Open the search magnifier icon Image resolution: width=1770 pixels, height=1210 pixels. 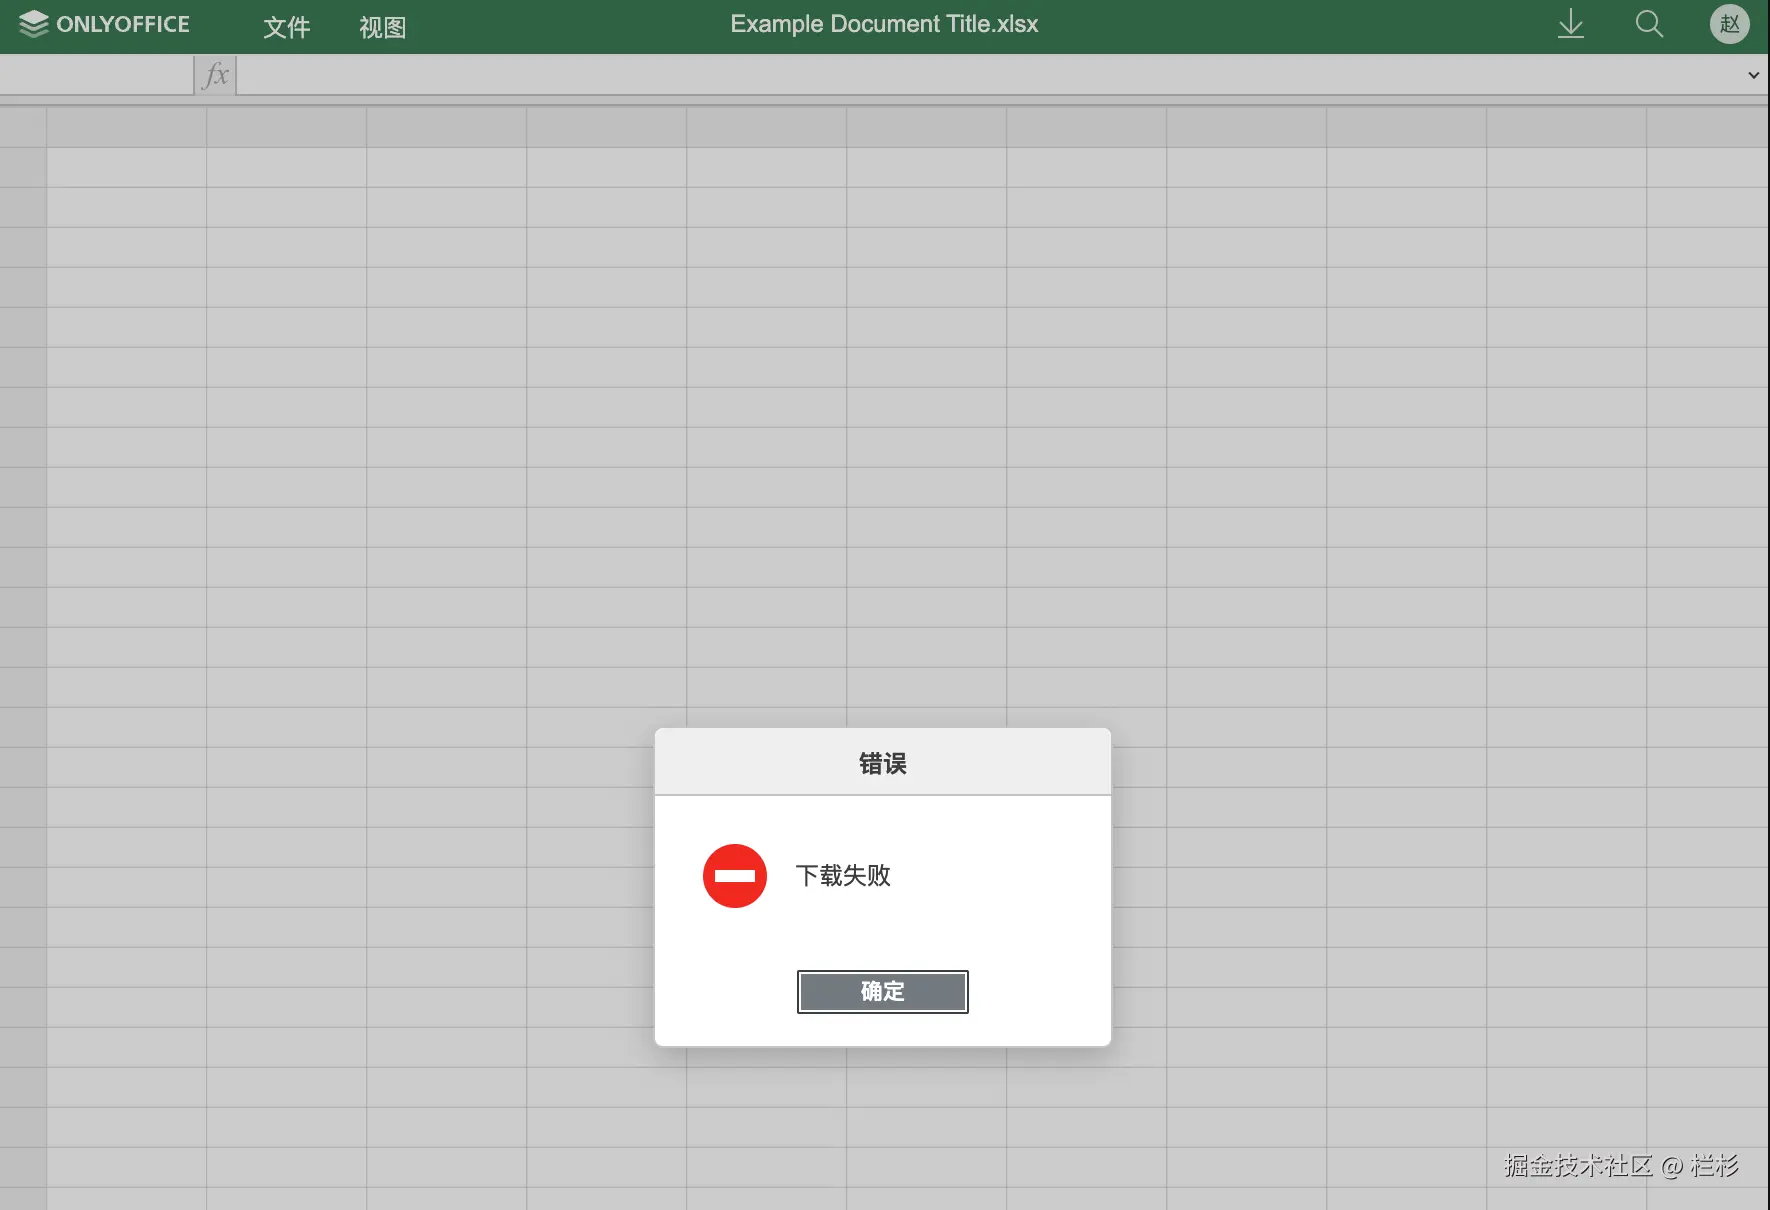point(1649,24)
